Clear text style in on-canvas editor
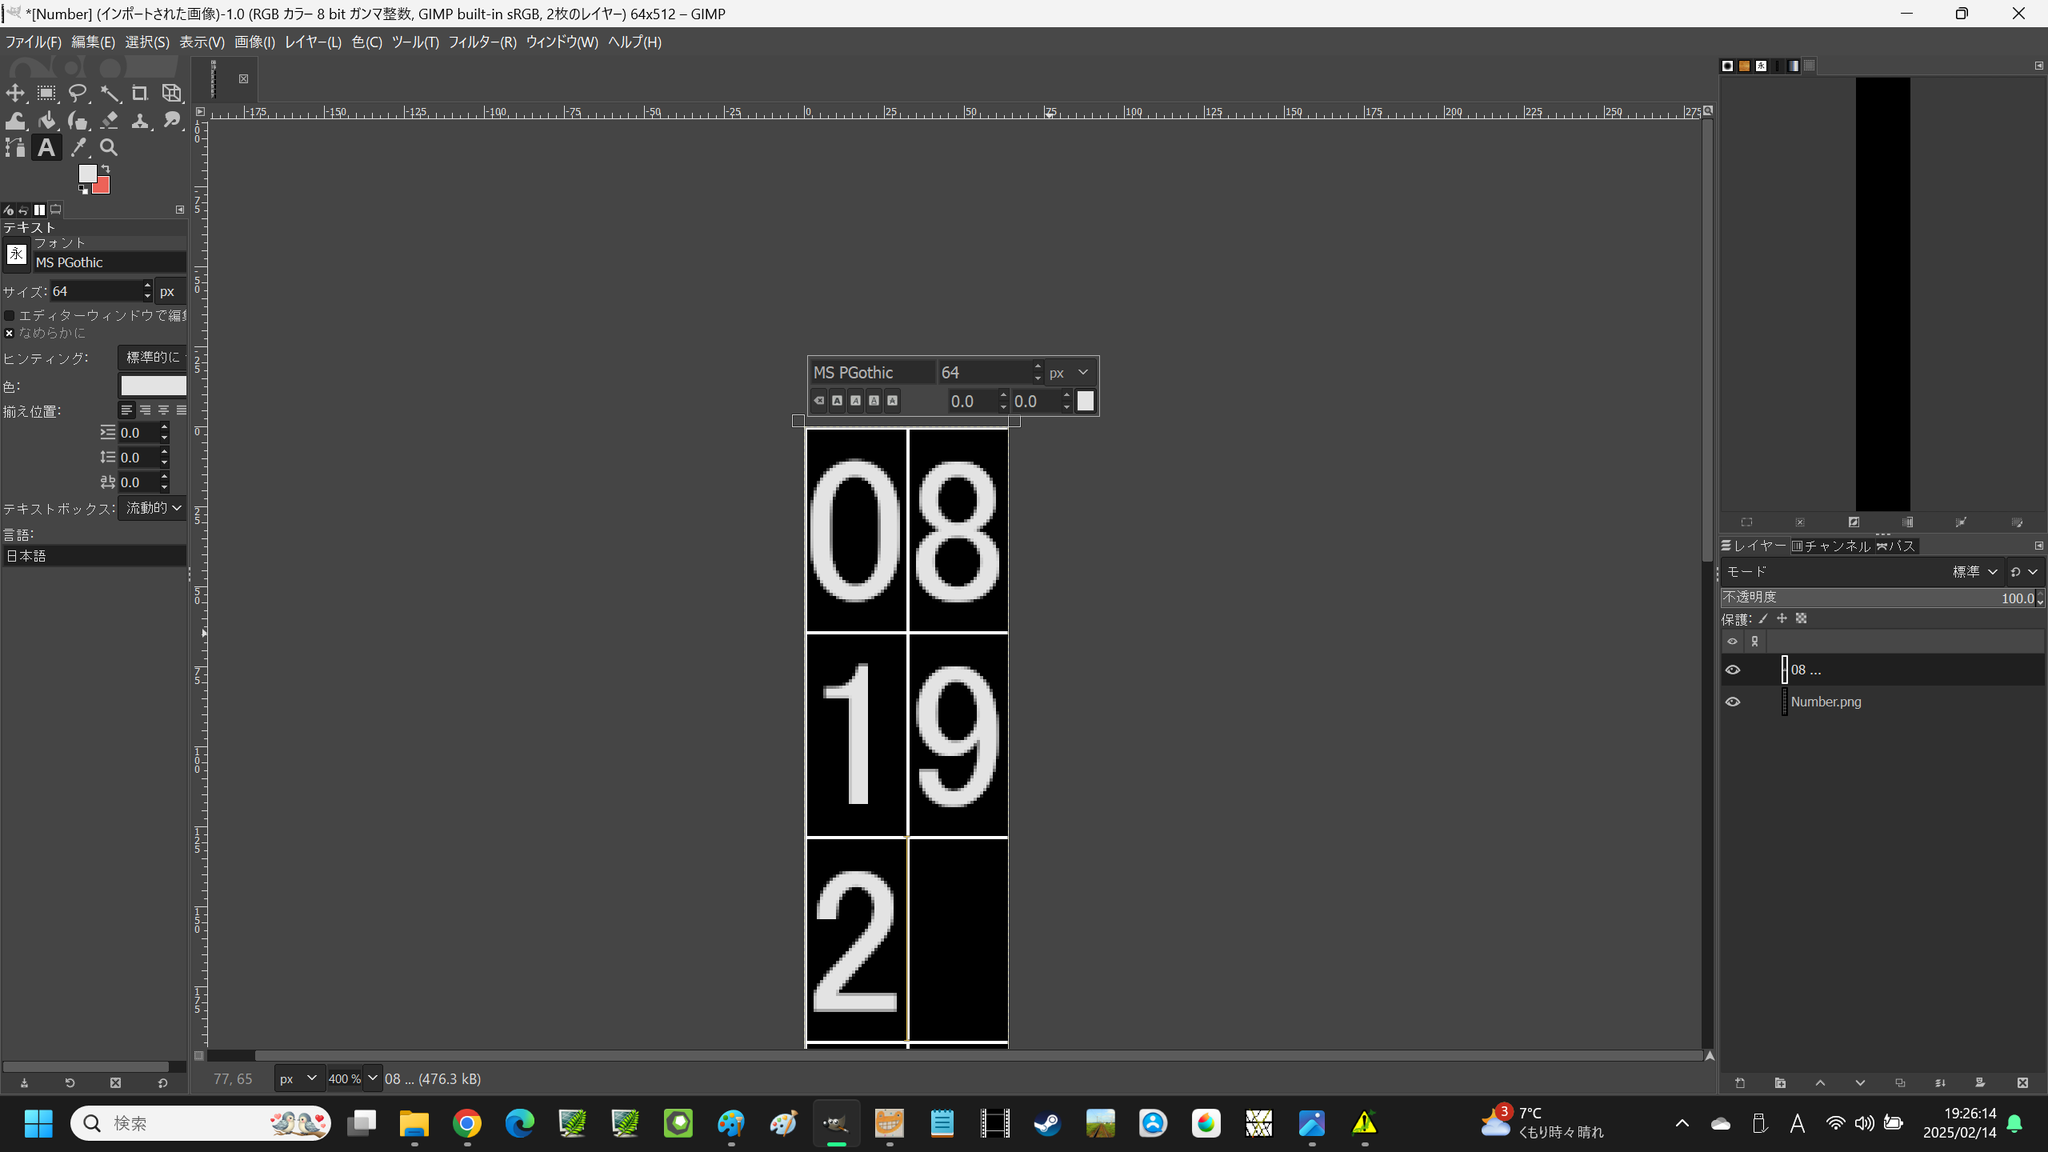This screenshot has height=1152, width=2048. [x=819, y=401]
